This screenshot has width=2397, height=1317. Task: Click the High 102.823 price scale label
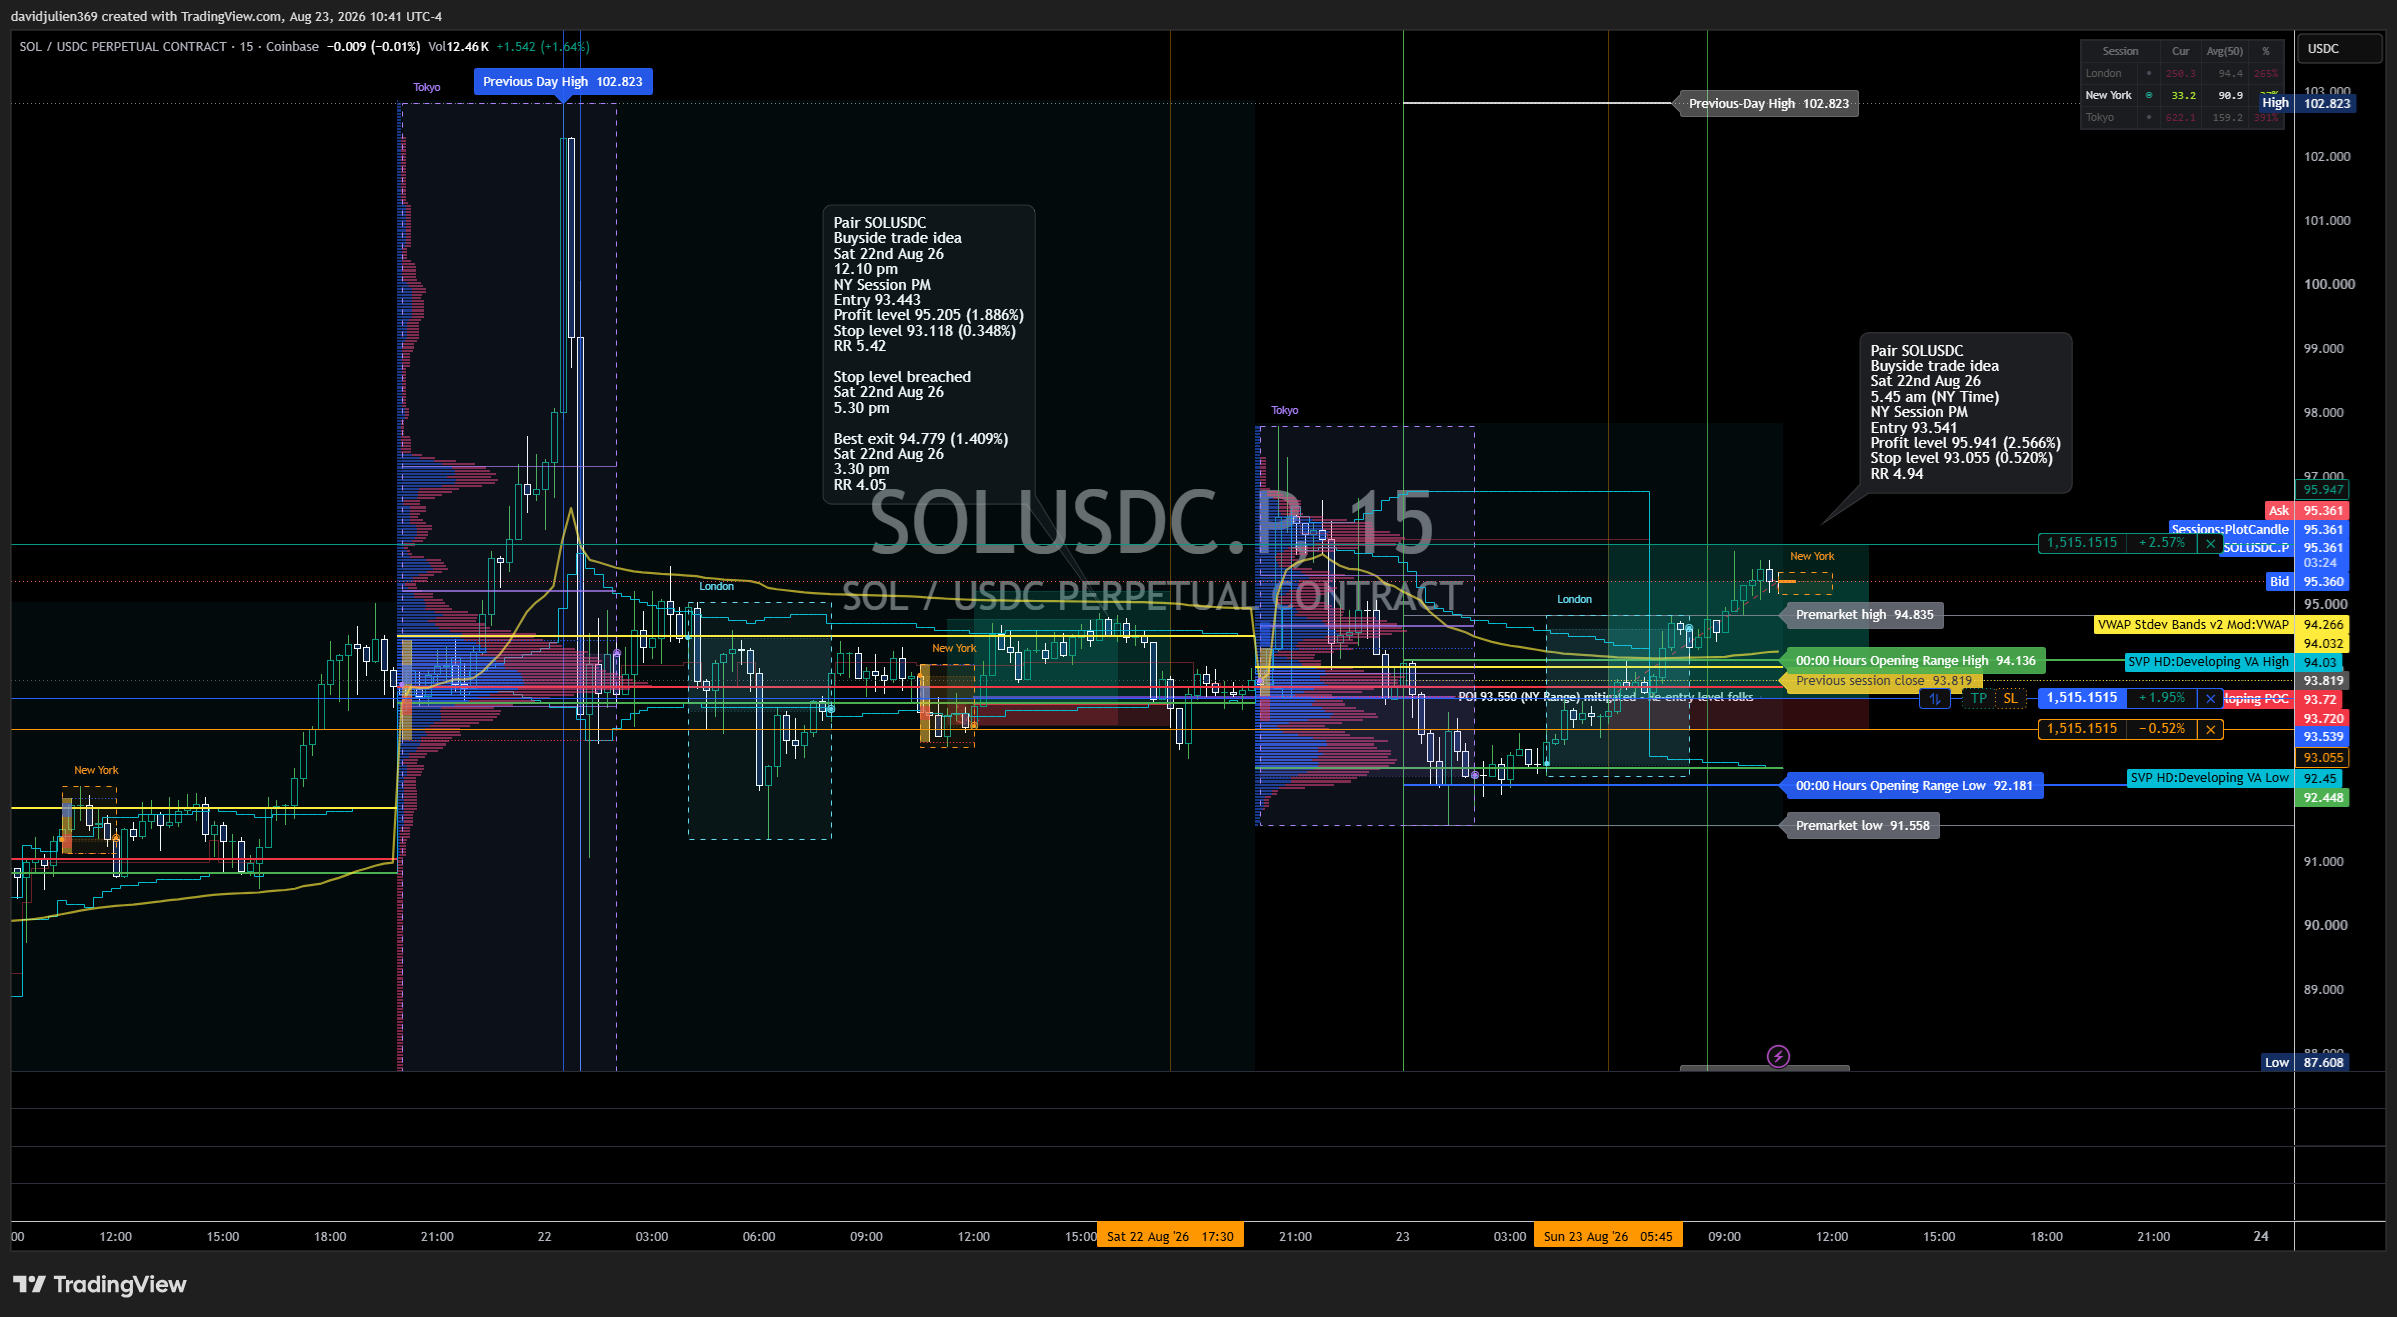(2307, 103)
